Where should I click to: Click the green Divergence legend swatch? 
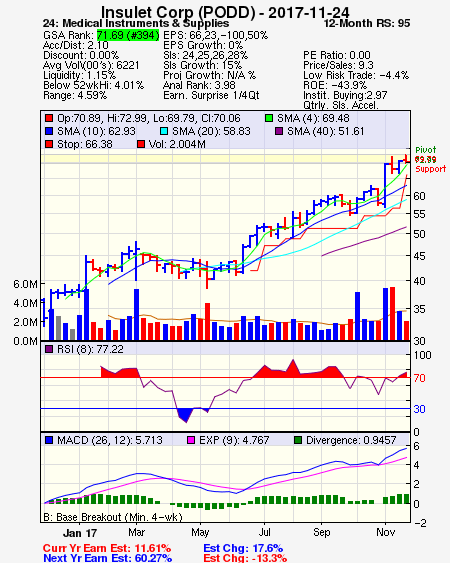click(298, 440)
